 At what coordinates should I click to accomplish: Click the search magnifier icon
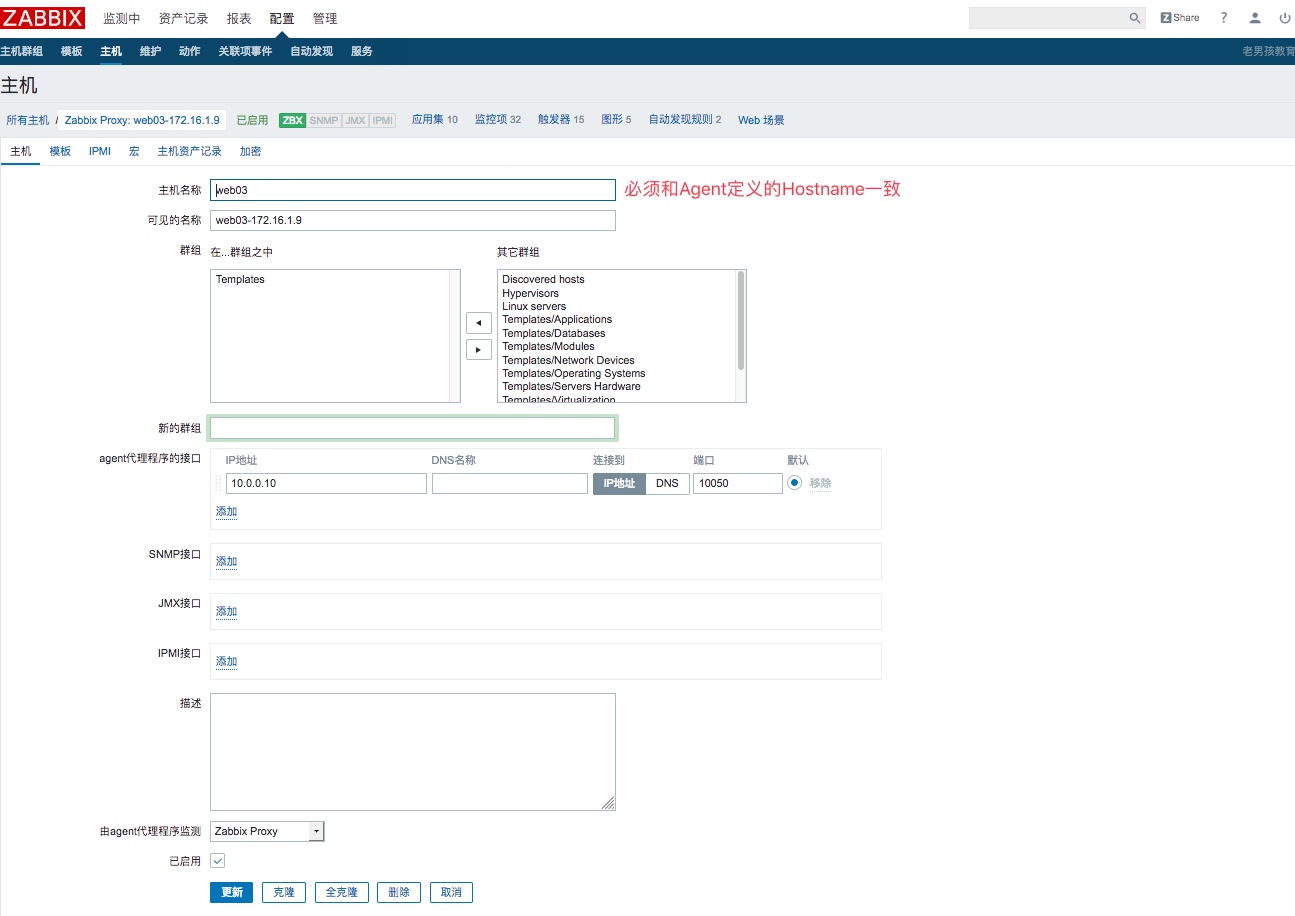tap(1135, 18)
